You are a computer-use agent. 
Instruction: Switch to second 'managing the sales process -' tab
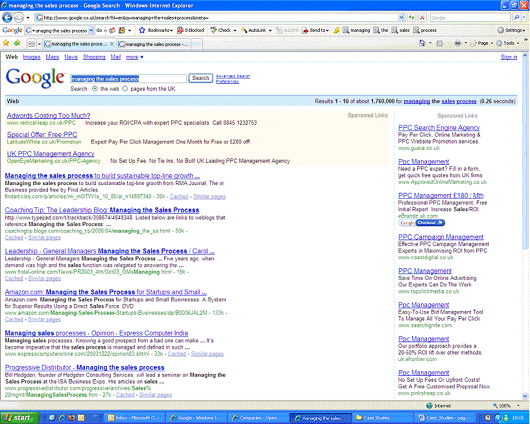154,44
